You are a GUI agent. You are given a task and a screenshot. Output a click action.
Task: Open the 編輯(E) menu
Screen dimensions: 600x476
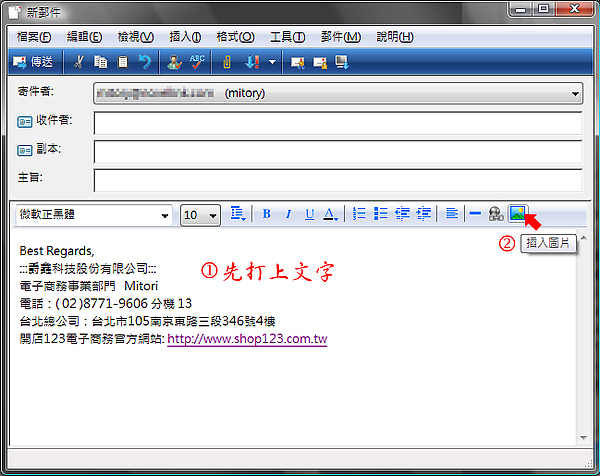[84, 37]
